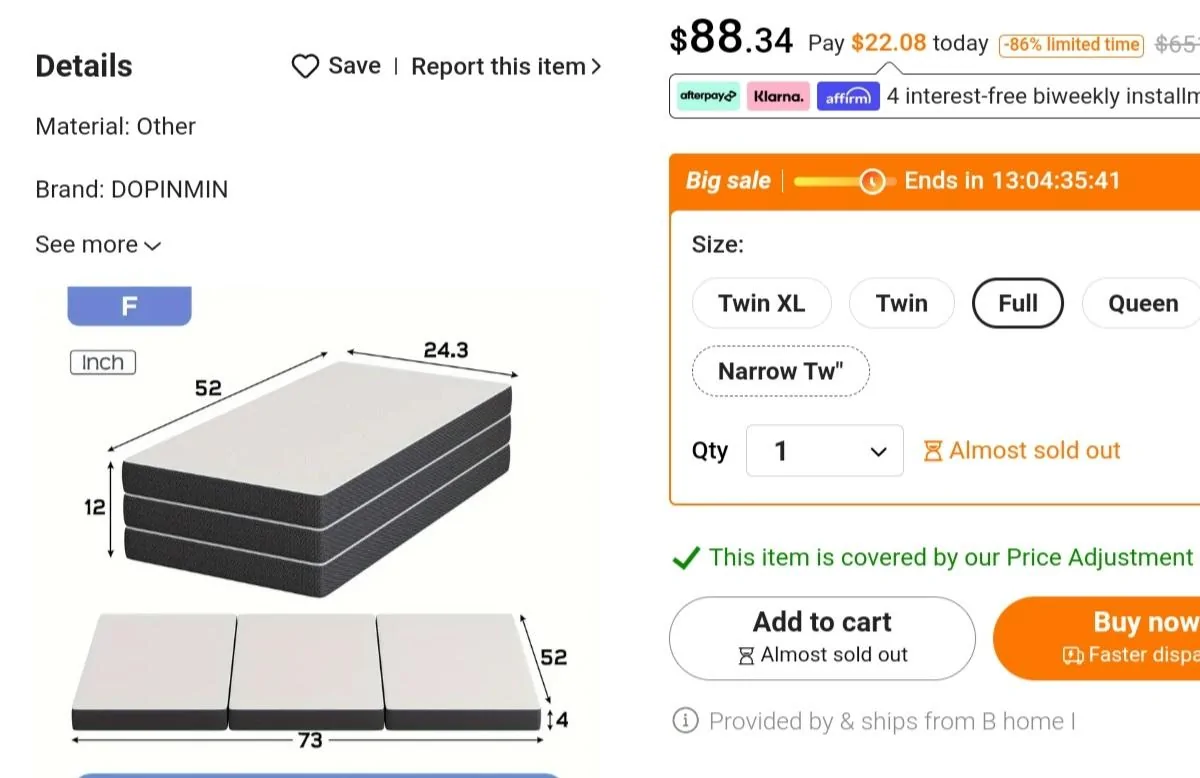Open the Qty quantity dropdown
This screenshot has width=1200, height=778.
825,451
